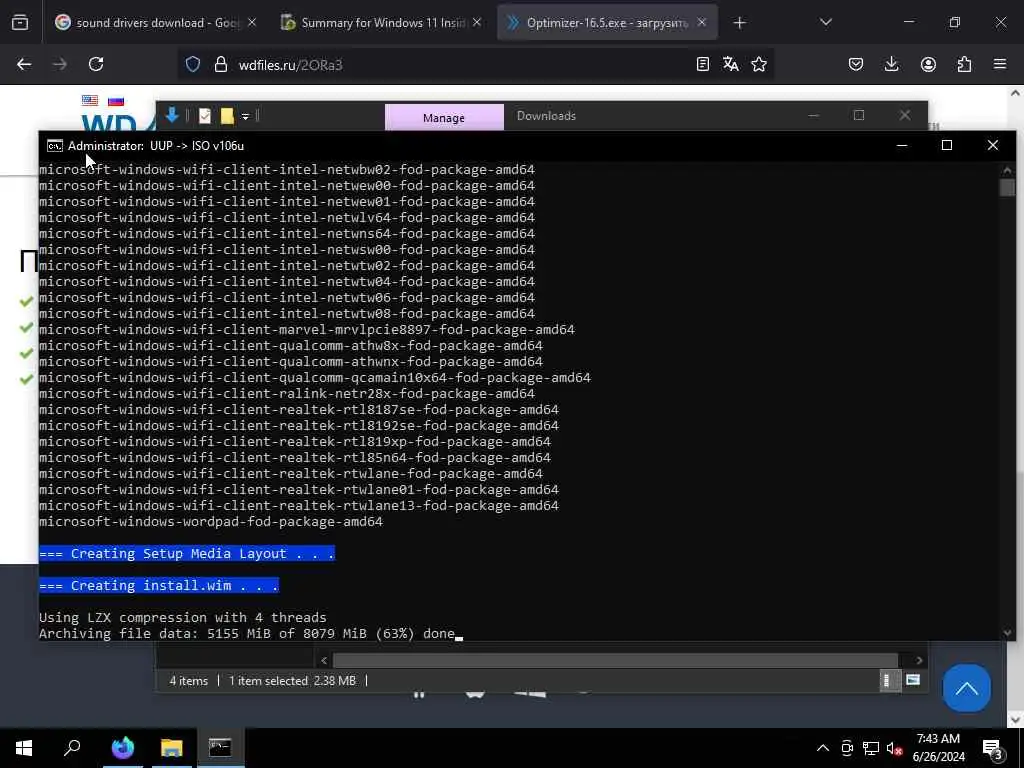1024x768 pixels.
Task: Open Firefox account menu
Action: (928, 64)
